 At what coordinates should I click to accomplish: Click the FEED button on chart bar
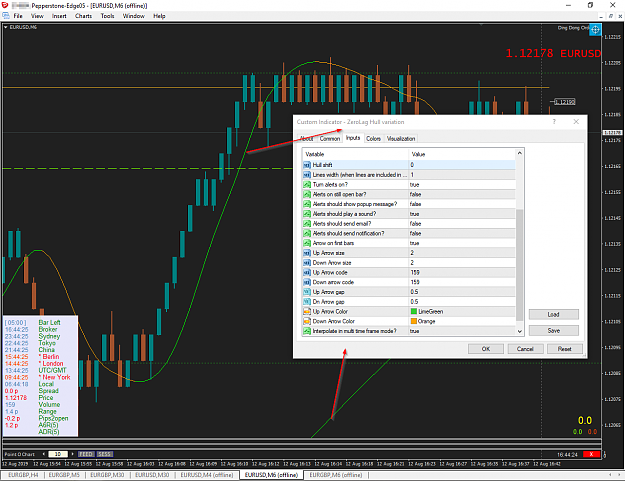(86, 454)
